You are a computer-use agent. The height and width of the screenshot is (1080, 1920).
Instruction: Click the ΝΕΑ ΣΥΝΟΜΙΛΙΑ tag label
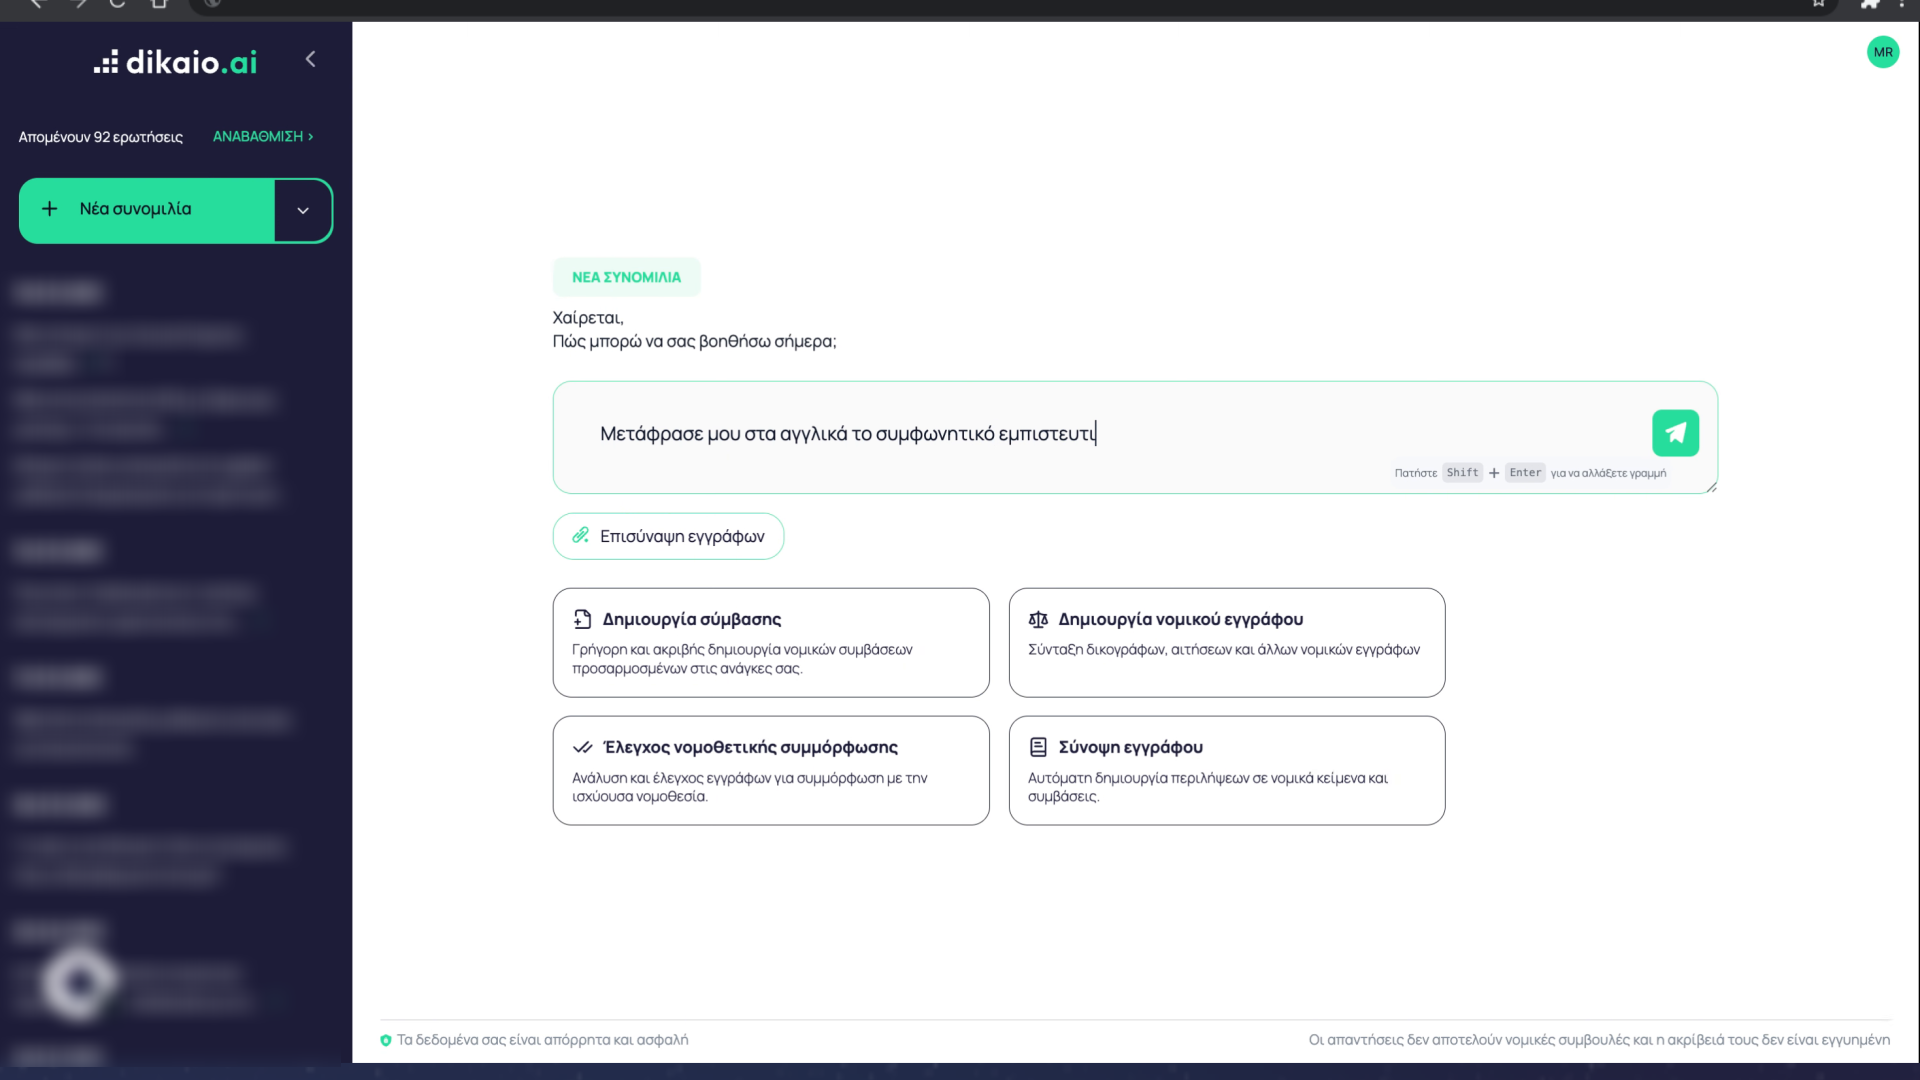(x=626, y=278)
